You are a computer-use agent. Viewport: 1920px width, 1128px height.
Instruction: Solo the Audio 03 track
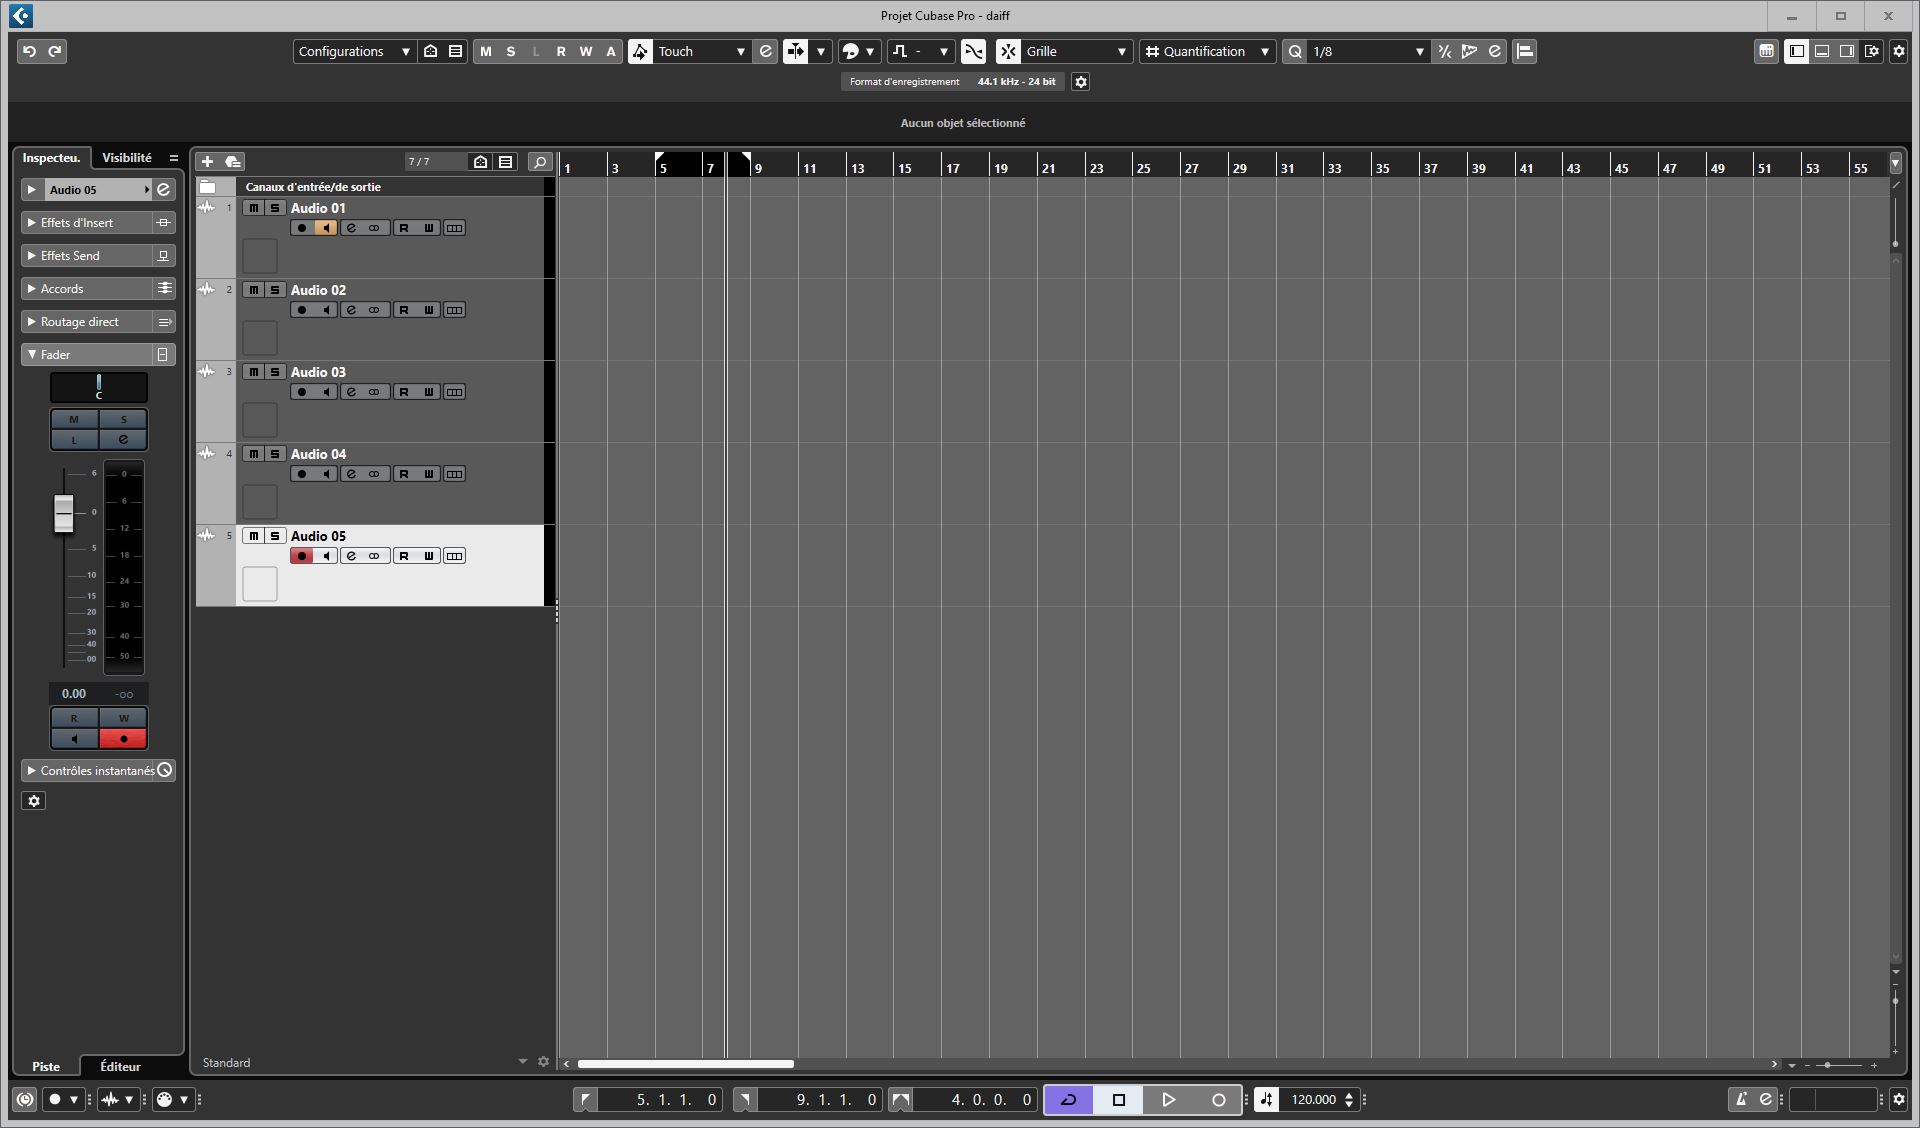(x=274, y=371)
